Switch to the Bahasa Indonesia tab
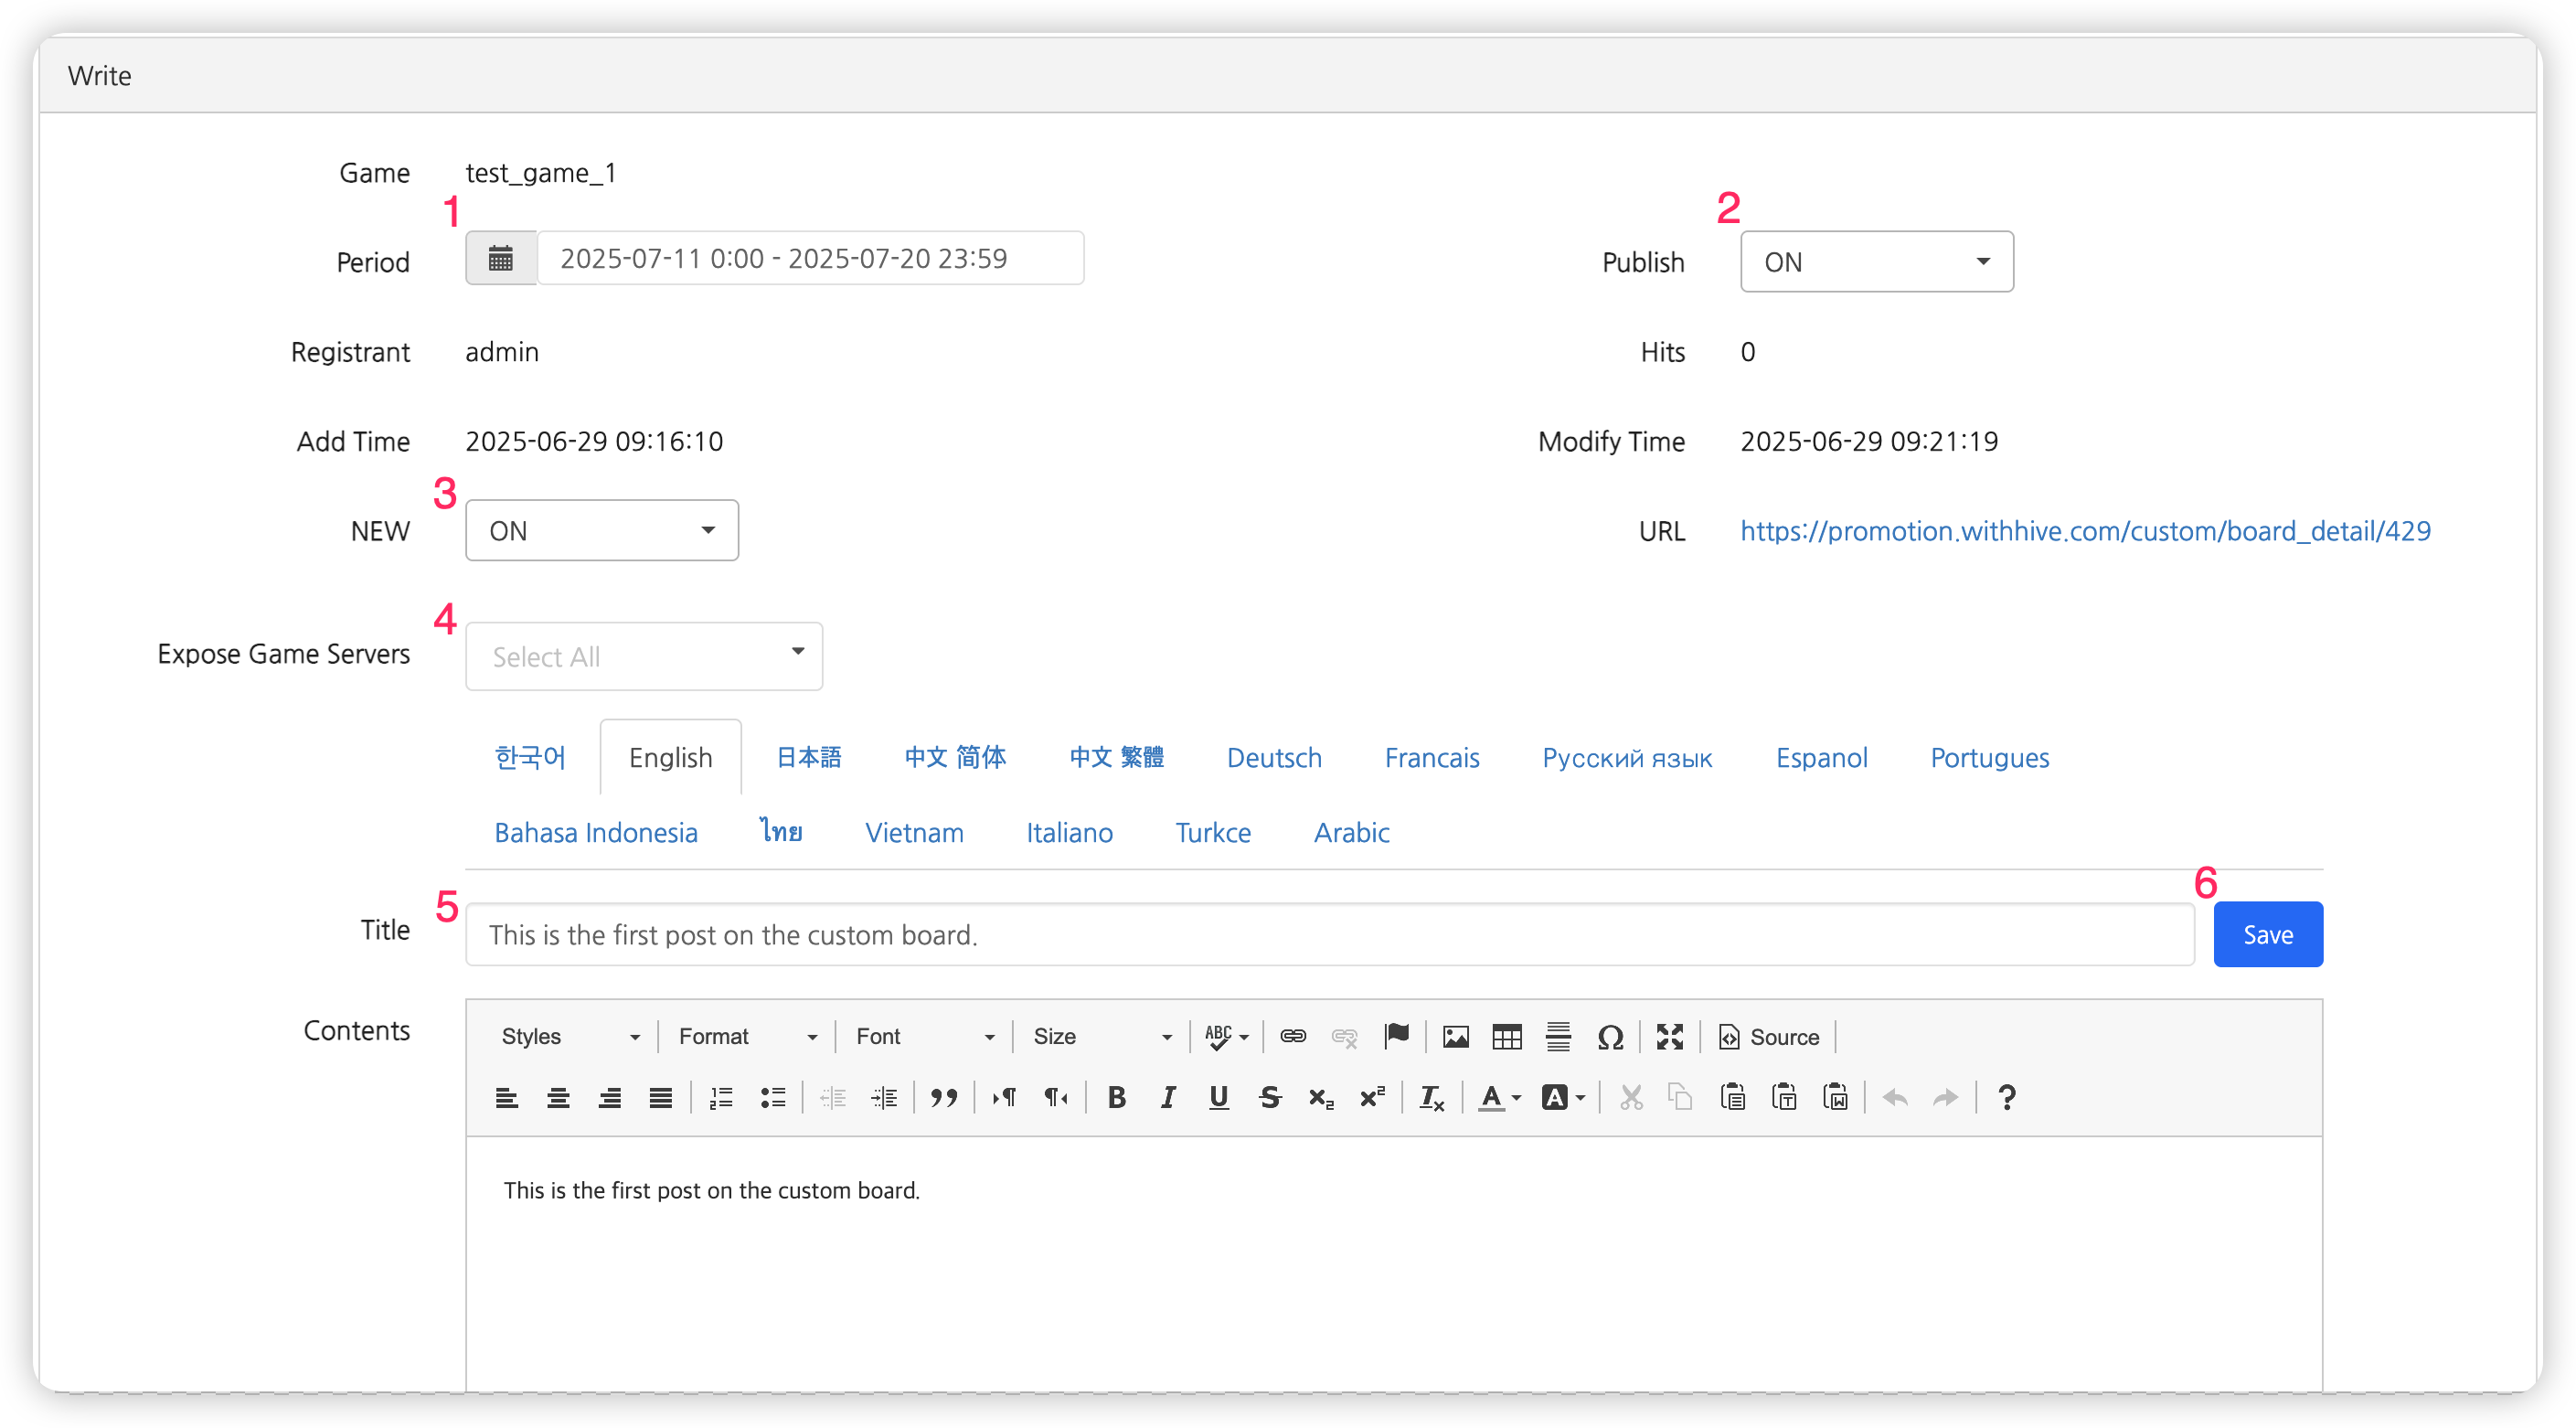Image resolution: width=2576 pixels, height=1428 pixels. [x=595, y=833]
